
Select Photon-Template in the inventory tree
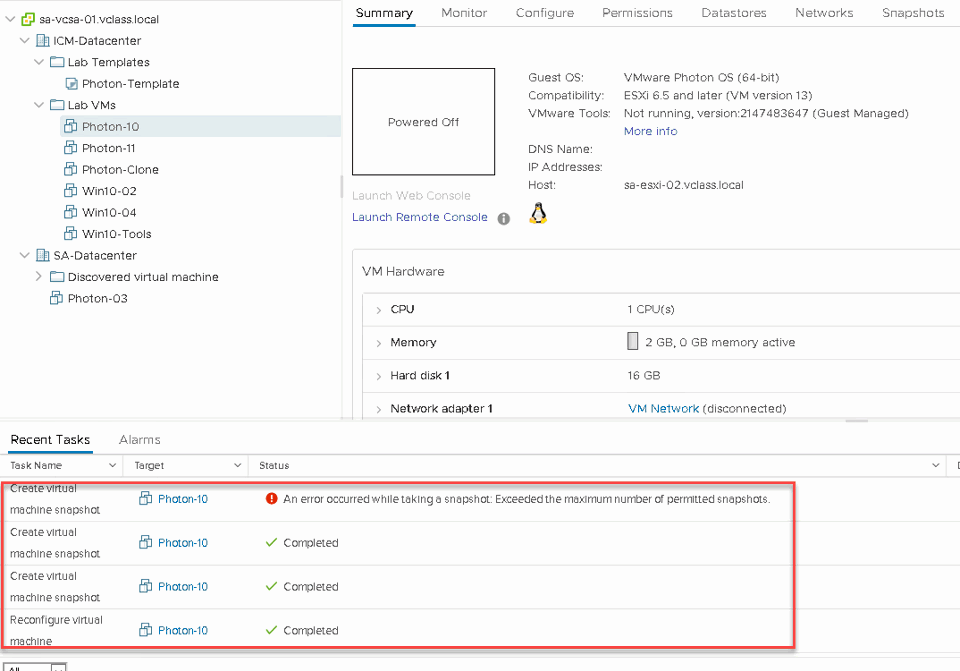coord(130,83)
